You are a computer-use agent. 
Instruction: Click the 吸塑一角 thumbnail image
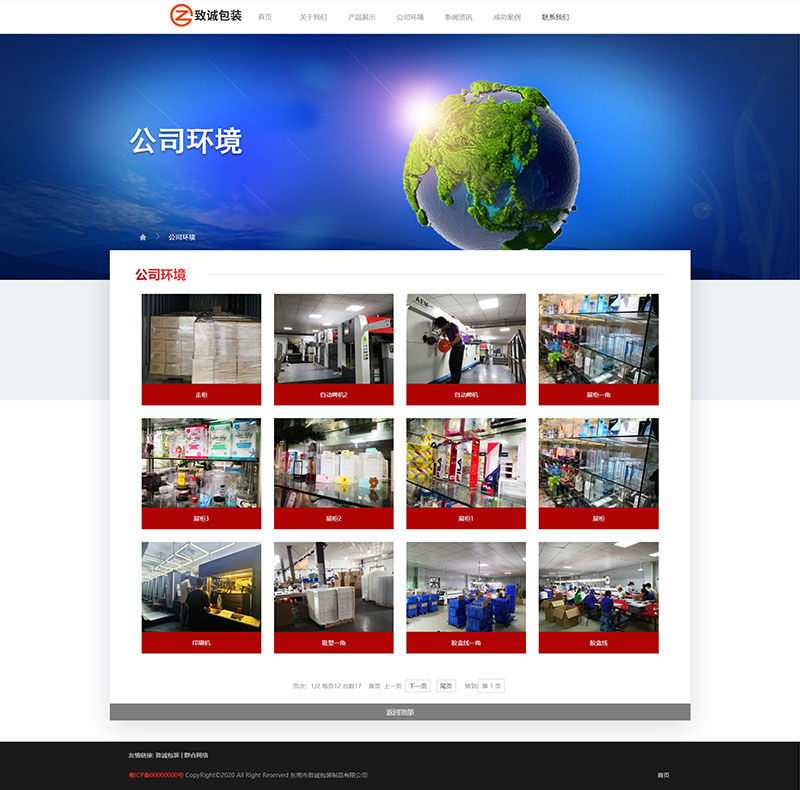click(x=333, y=586)
